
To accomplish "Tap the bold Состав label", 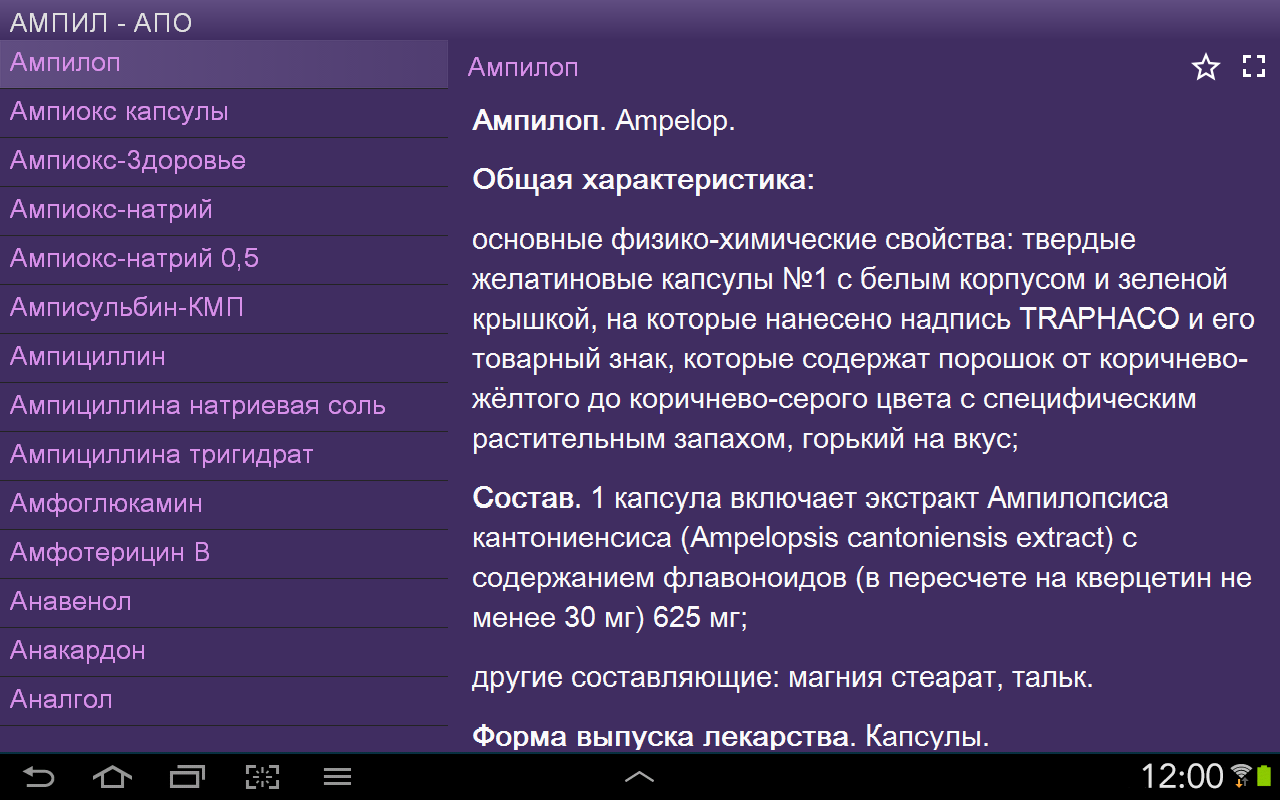I will point(527,498).
